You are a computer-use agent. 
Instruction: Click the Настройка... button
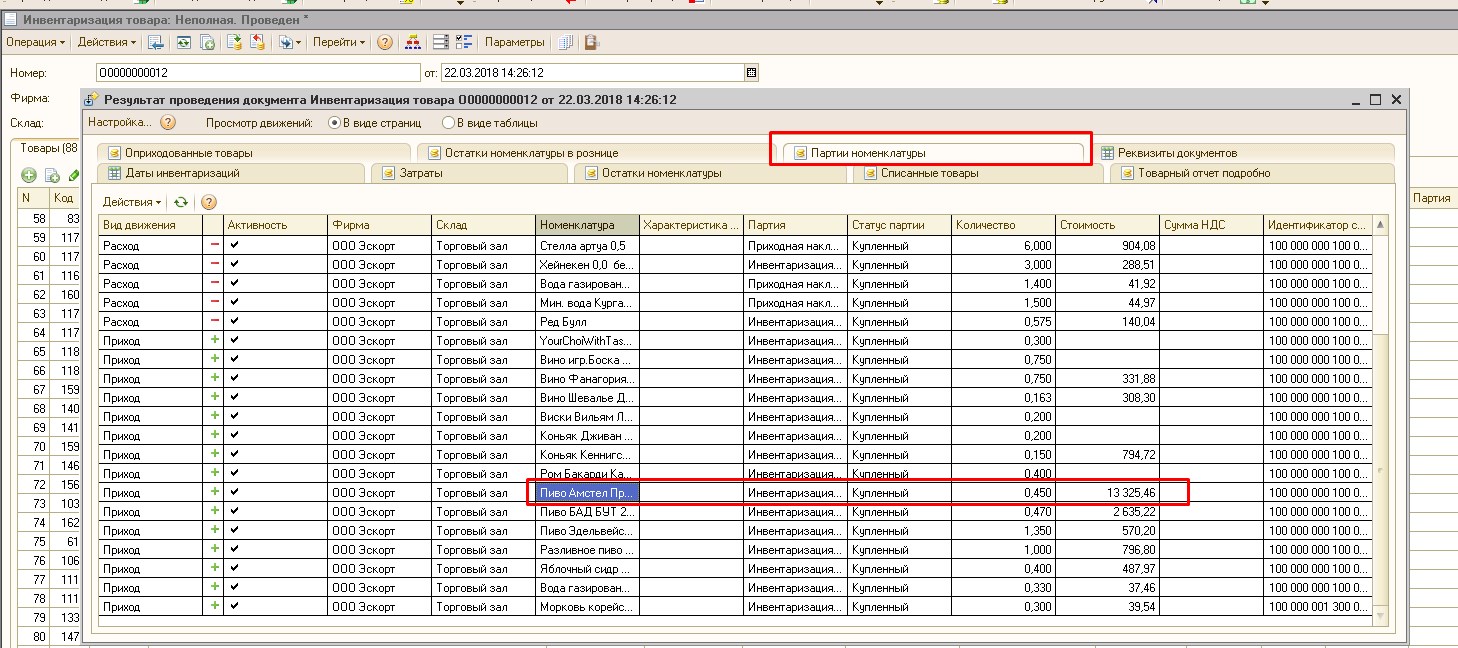[x=119, y=123]
